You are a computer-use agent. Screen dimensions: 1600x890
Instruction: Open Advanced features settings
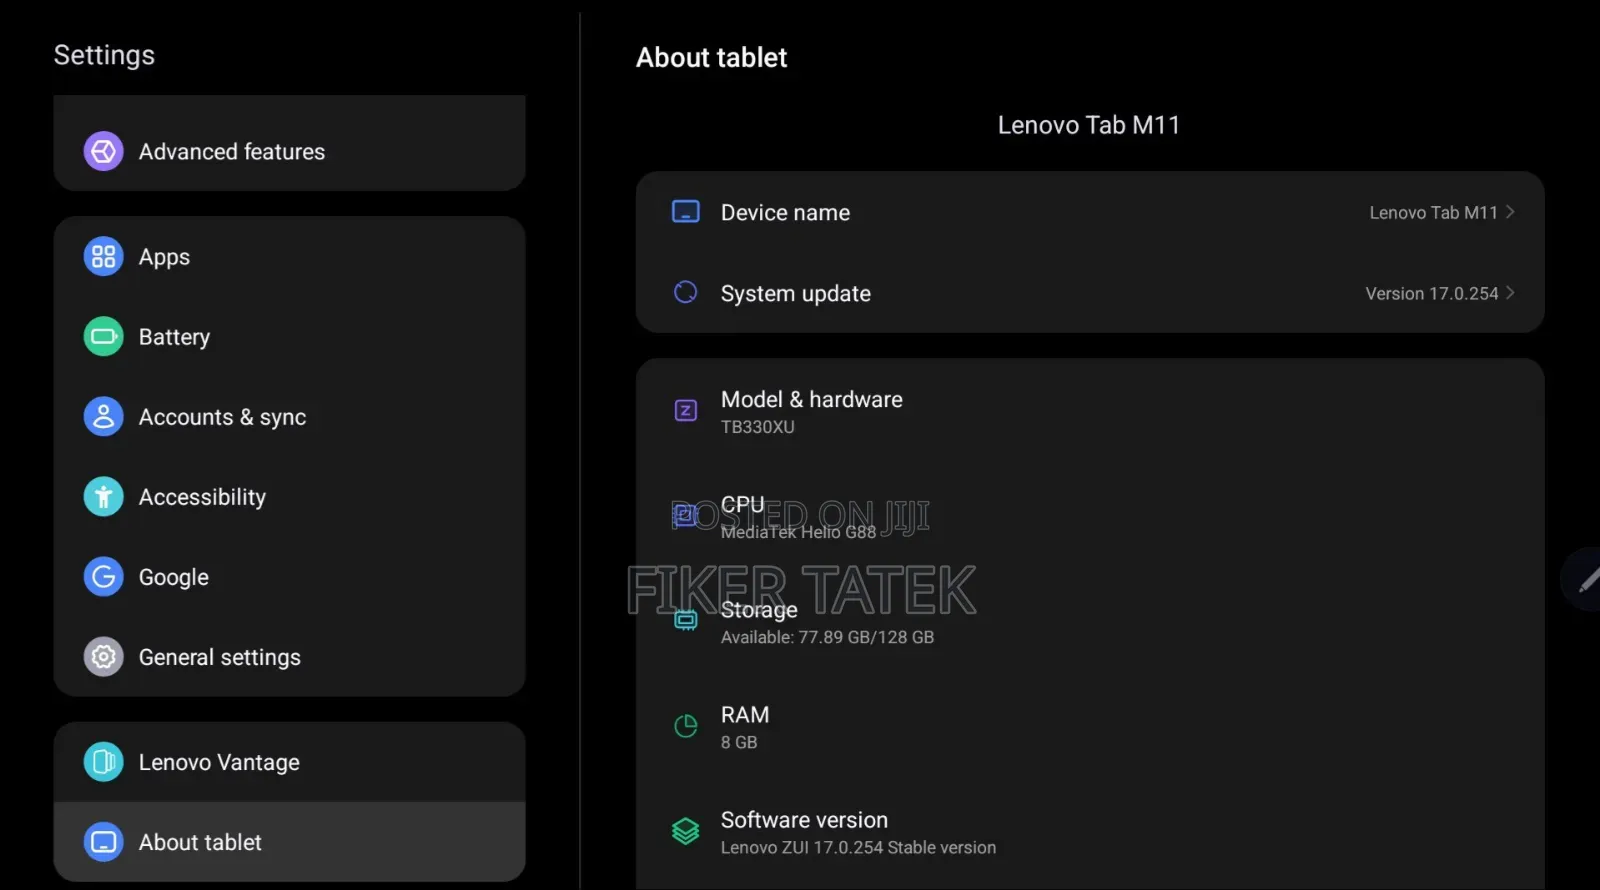coord(289,151)
